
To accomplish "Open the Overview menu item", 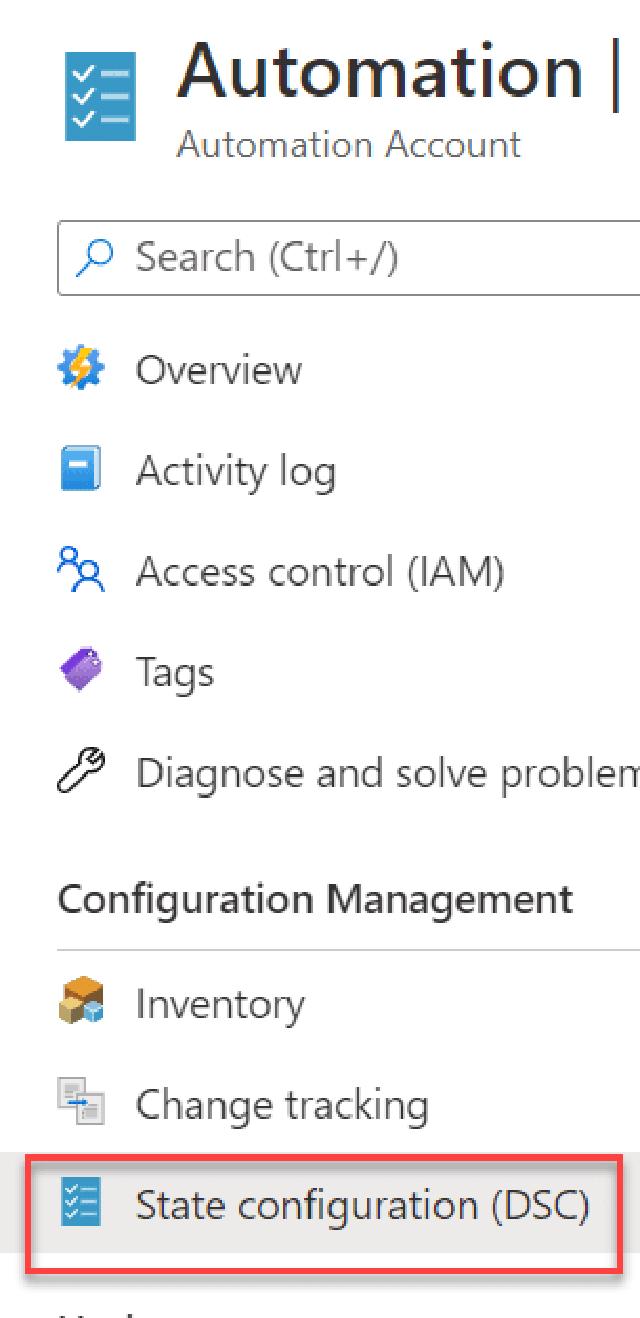I will [218, 370].
